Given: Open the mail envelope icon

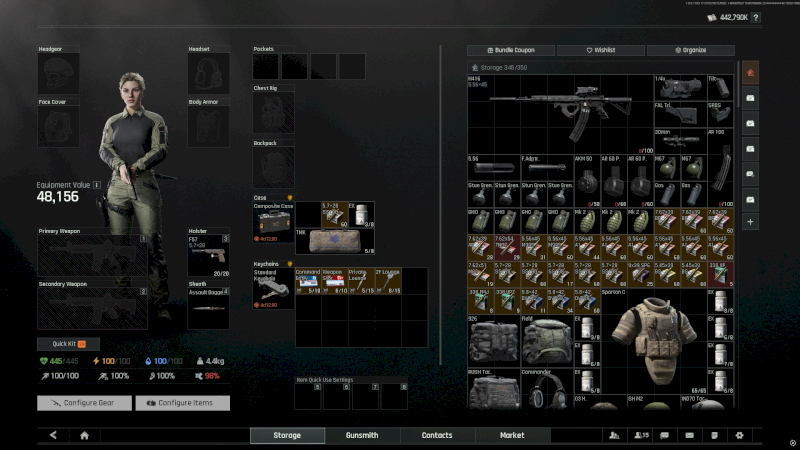Looking at the screenshot, I should [689, 435].
